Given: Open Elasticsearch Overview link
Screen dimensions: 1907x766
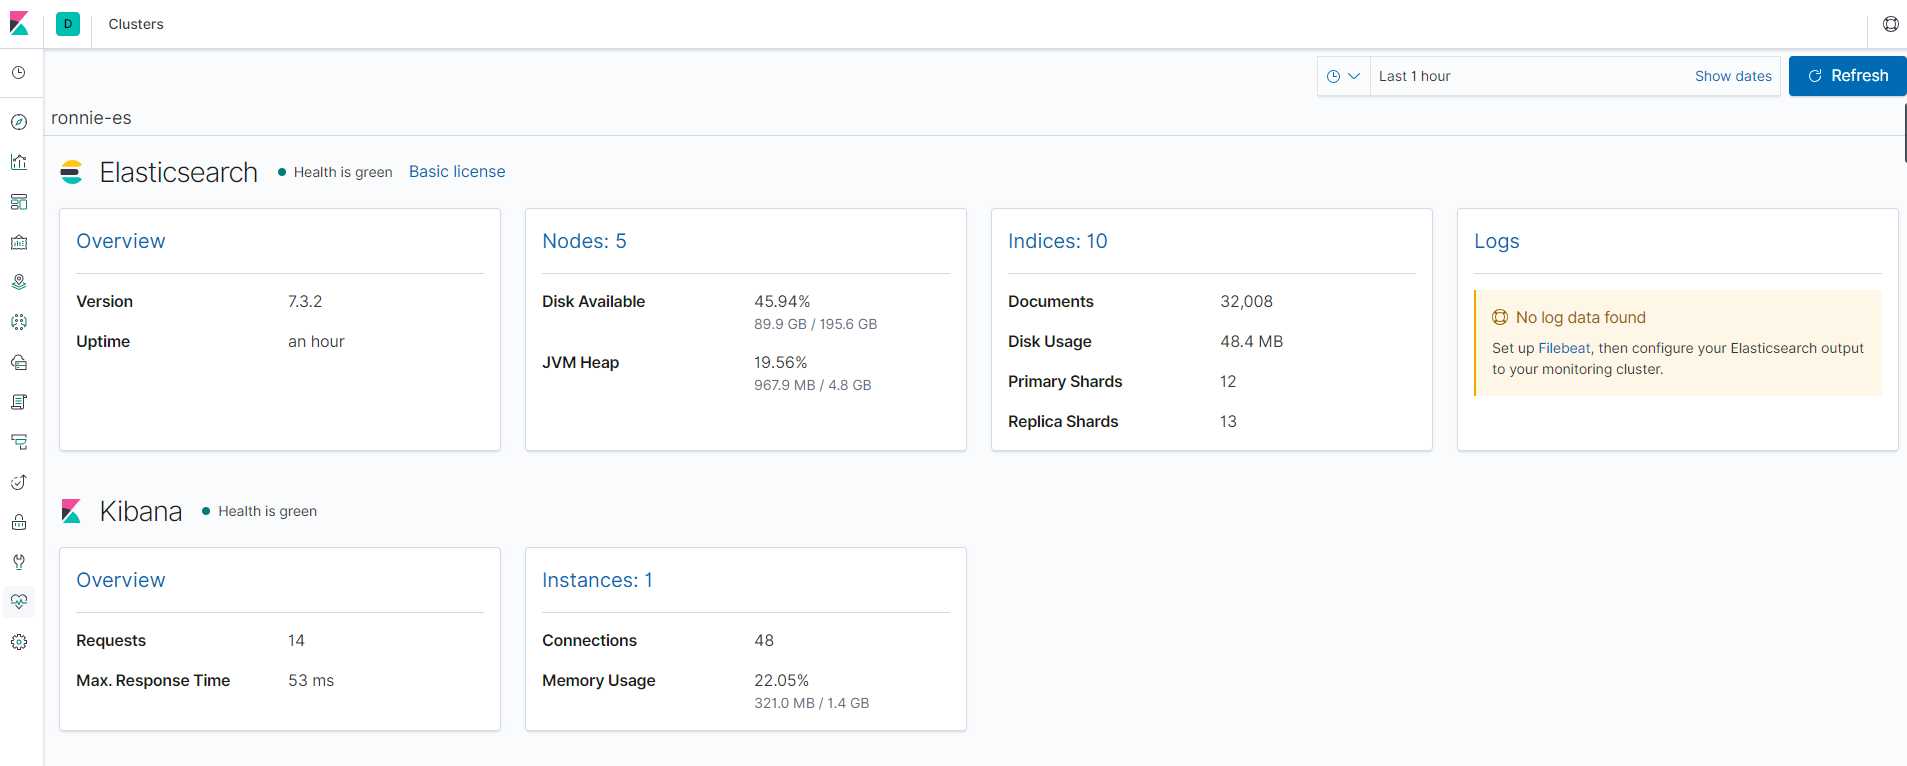Looking at the screenshot, I should pos(121,241).
